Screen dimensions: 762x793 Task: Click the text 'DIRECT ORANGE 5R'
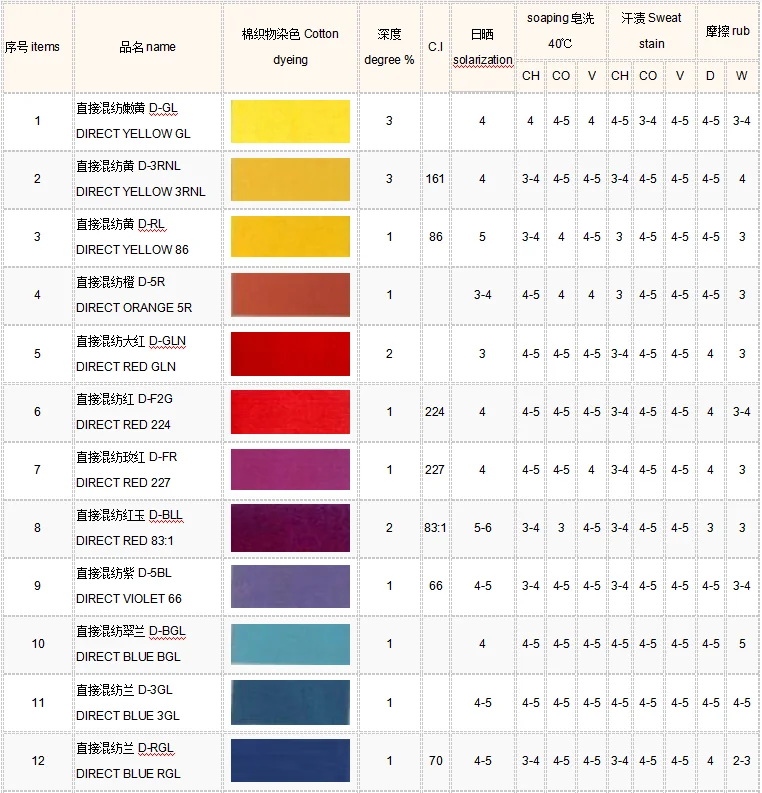point(134,308)
